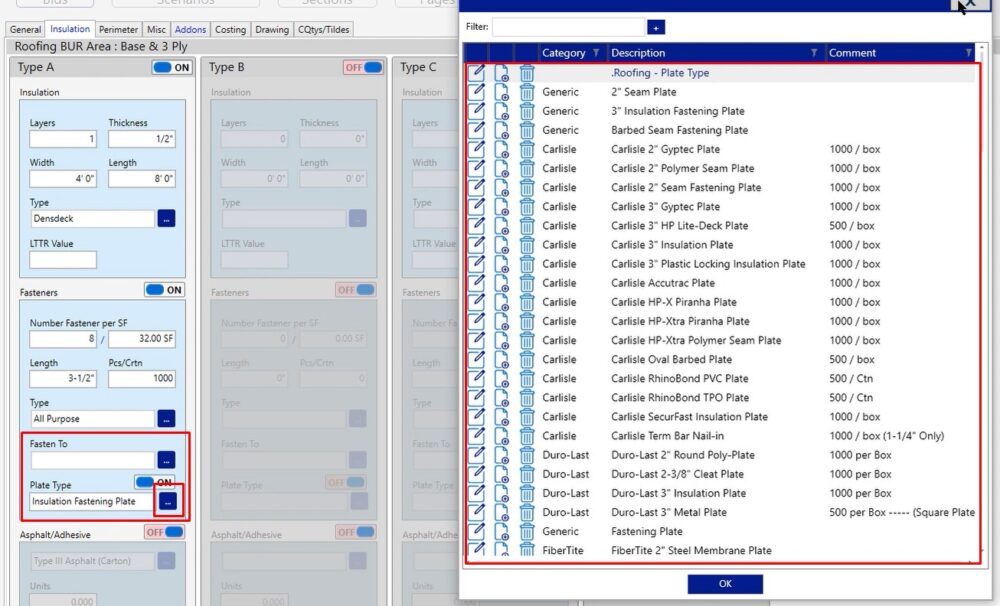Enable Type A Asphalt/Adhesive toggle

point(165,532)
